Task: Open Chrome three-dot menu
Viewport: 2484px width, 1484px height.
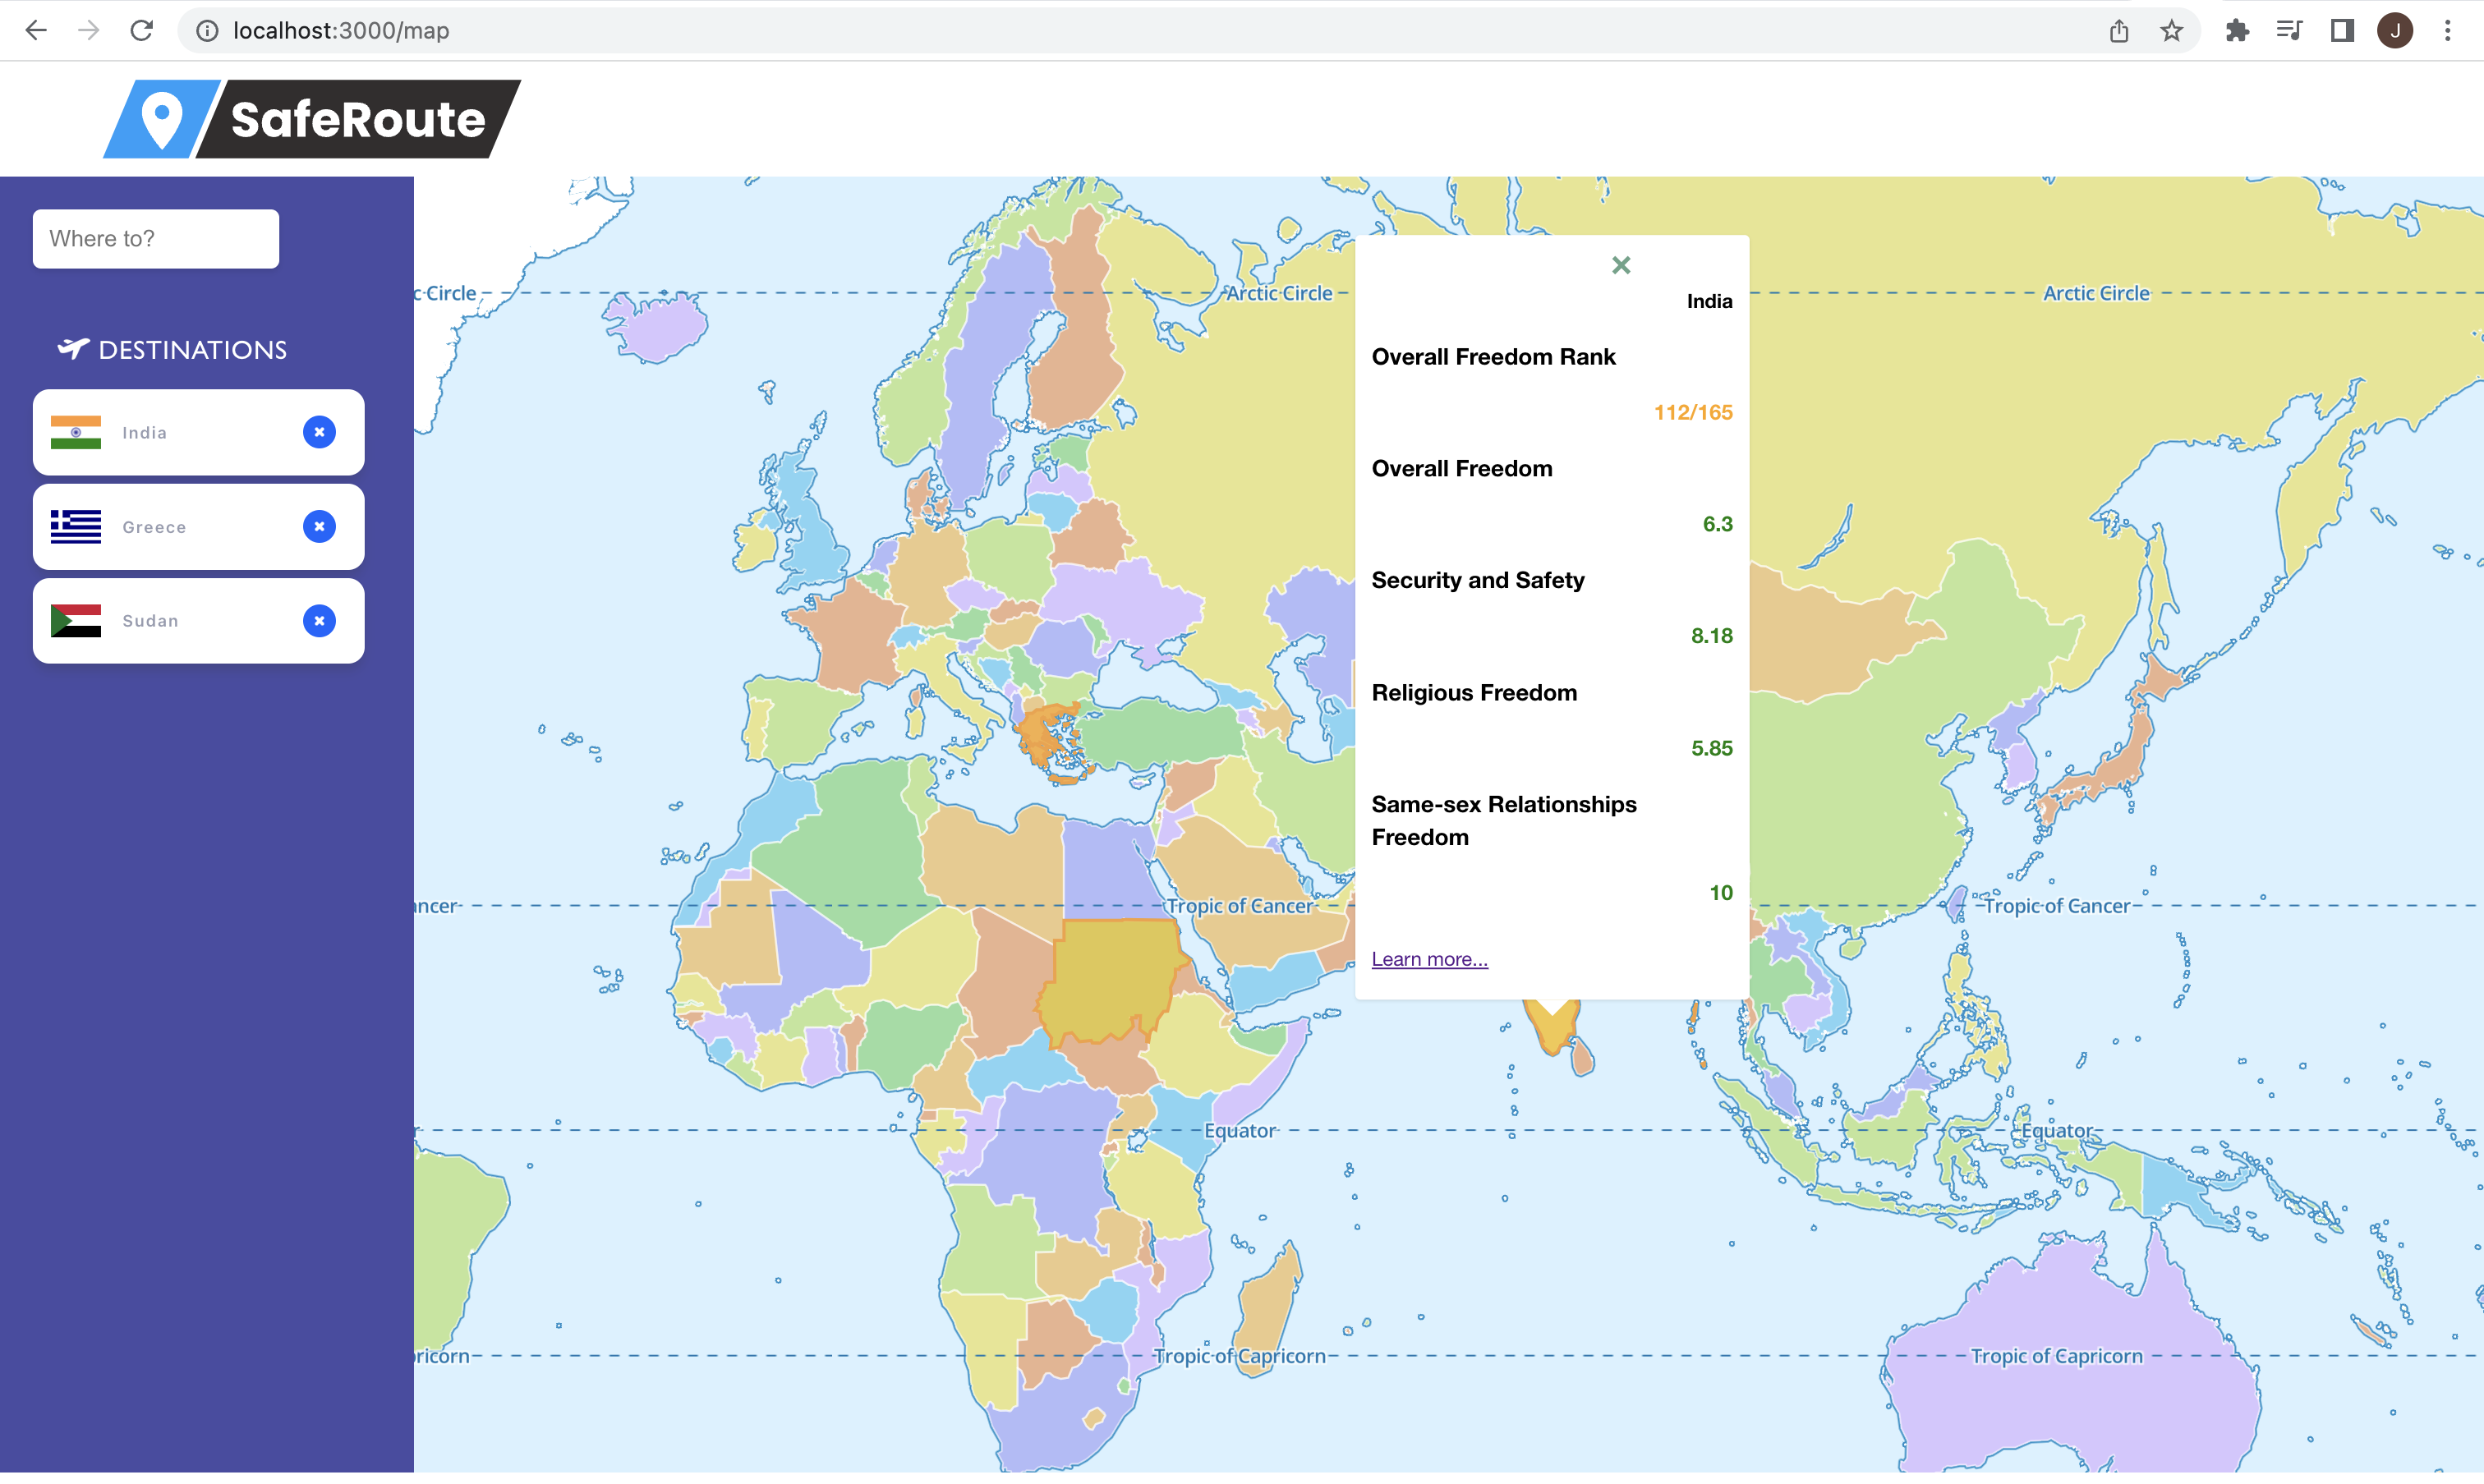Action: pos(2447,31)
